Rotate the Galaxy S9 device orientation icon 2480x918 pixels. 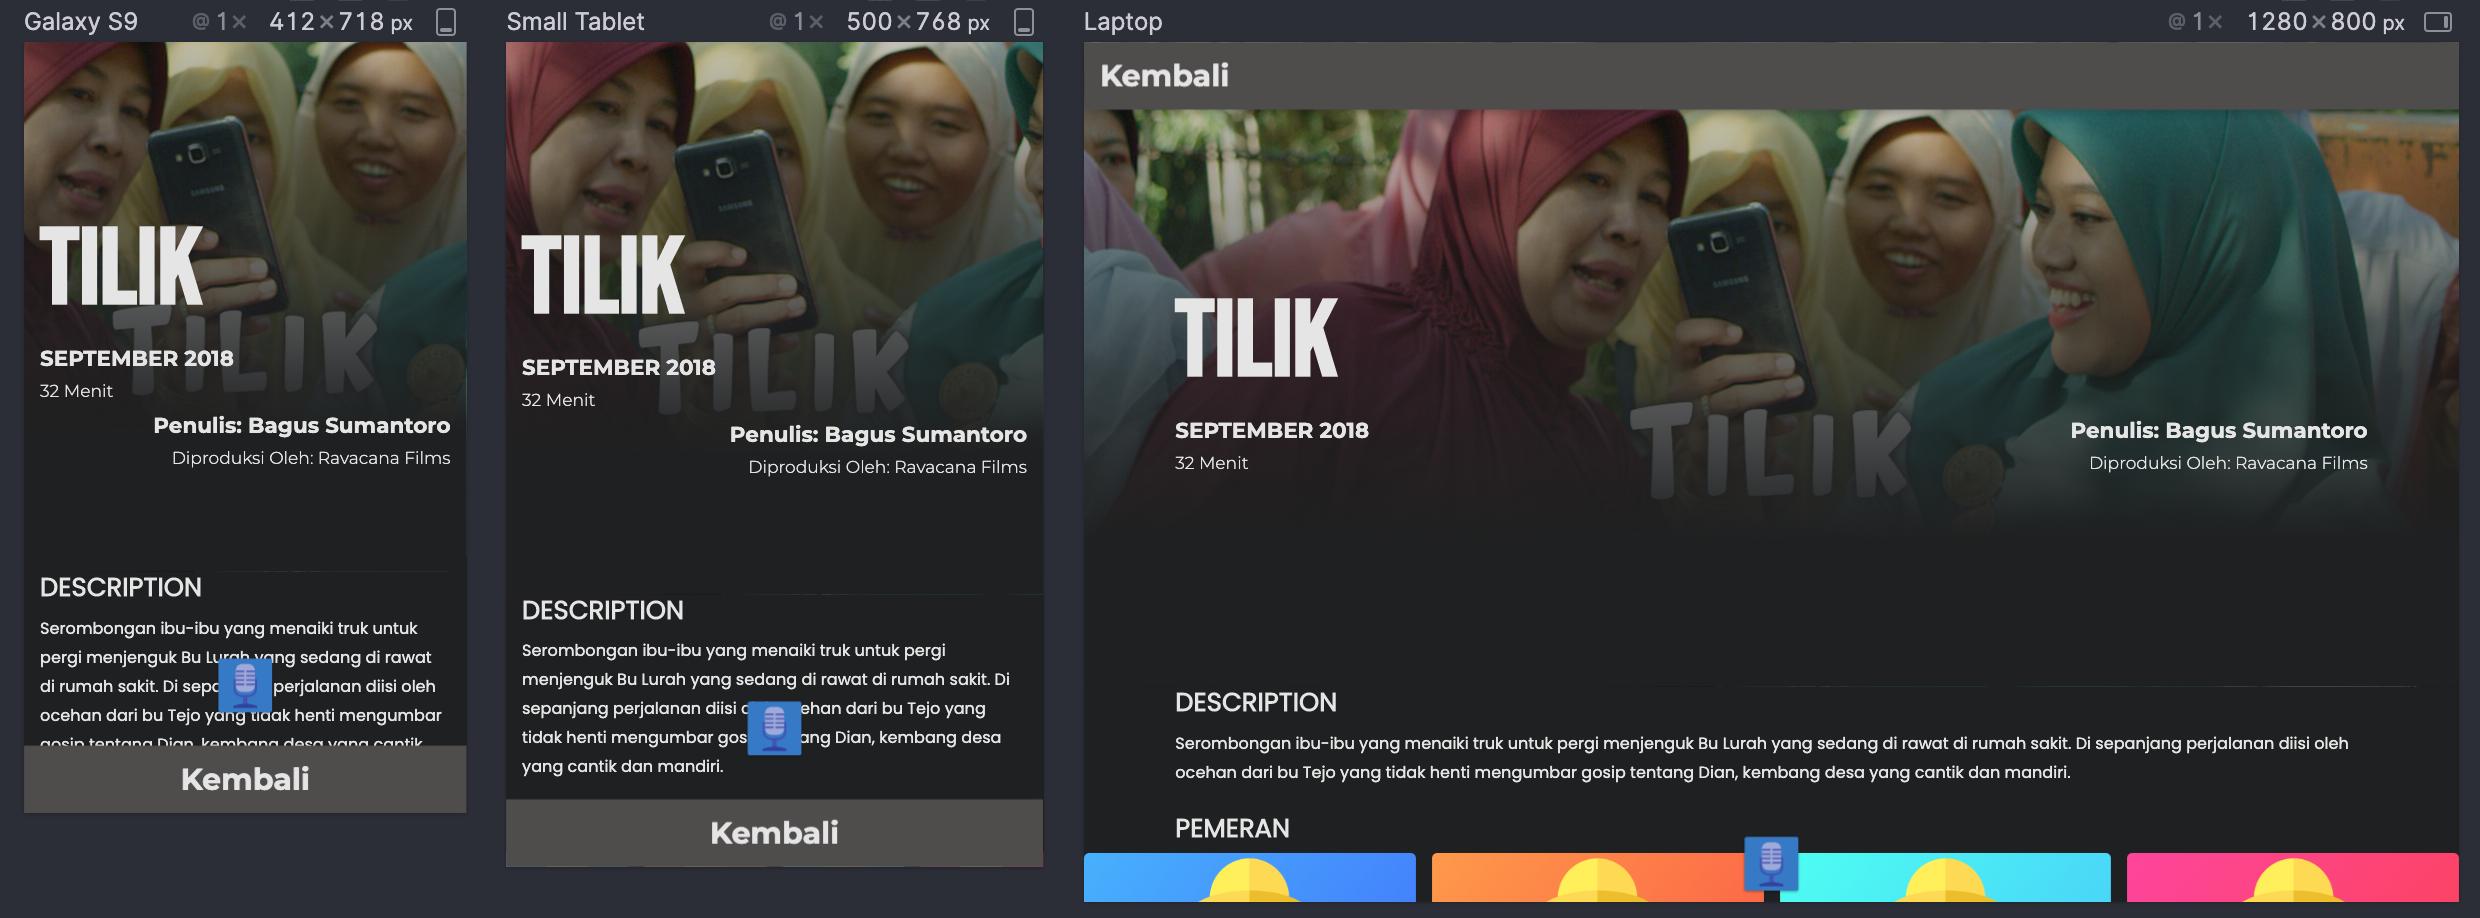[446, 22]
